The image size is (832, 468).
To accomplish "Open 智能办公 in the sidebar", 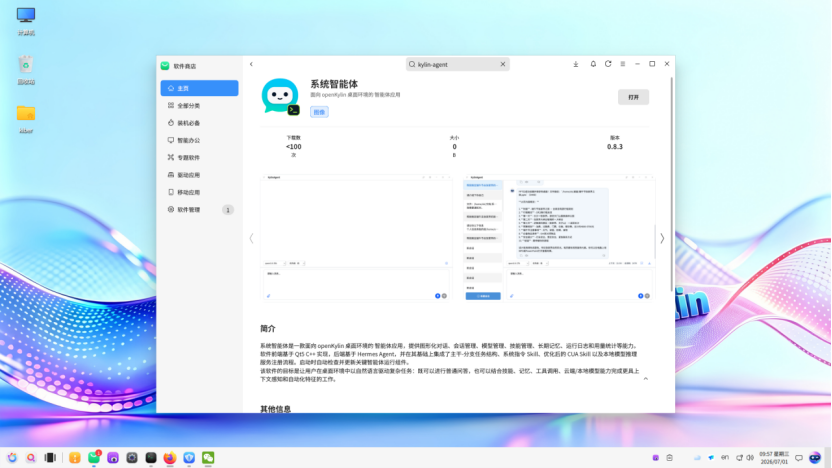I will [200, 140].
